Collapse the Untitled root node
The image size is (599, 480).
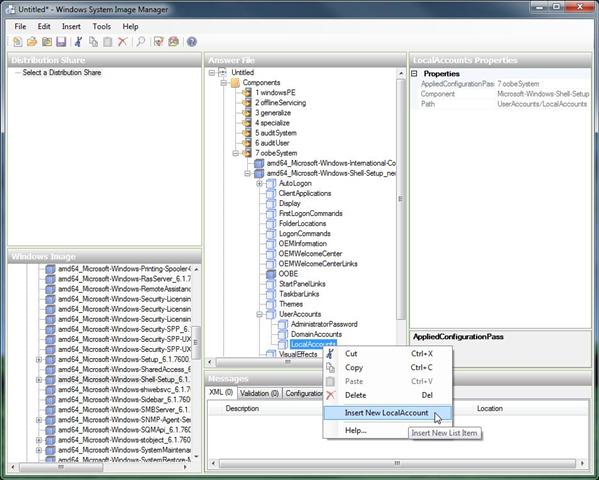pos(212,72)
